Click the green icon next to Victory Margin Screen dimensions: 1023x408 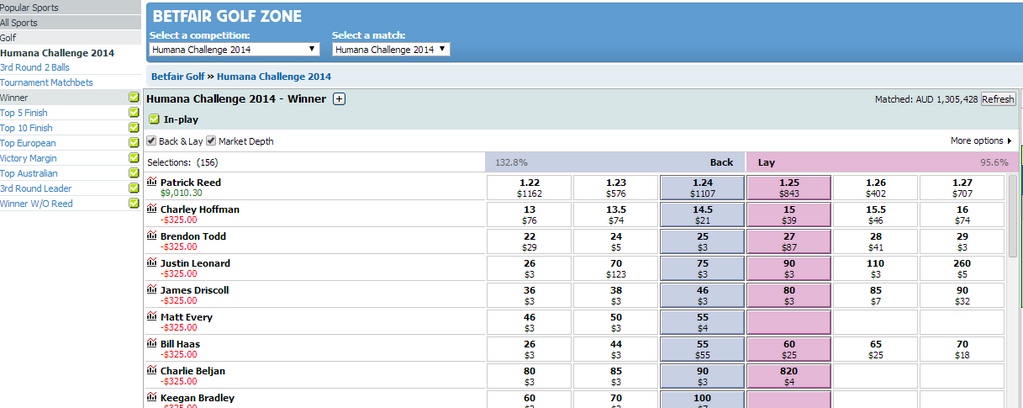[x=134, y=158]
